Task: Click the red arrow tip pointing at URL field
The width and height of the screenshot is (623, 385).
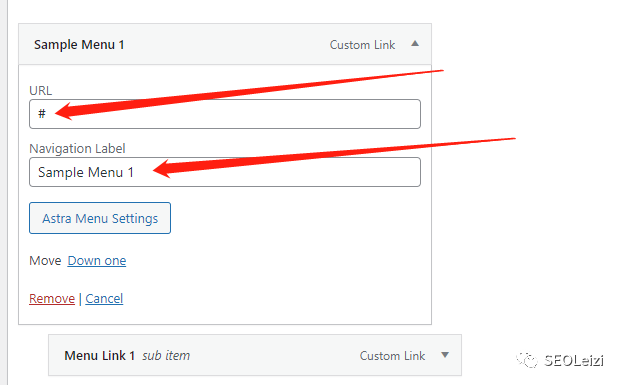Action: point(58,112)
